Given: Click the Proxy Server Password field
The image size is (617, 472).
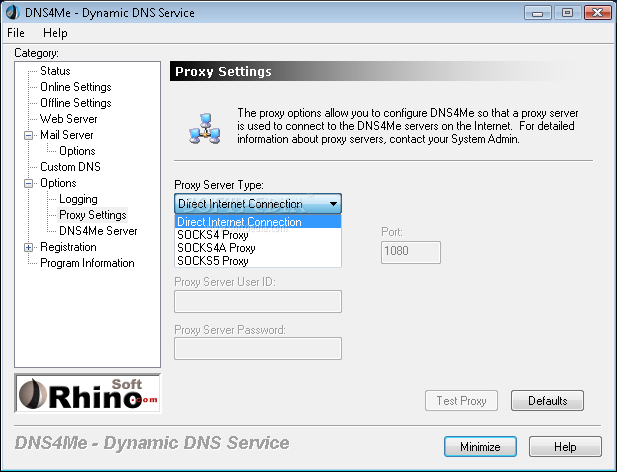Looking at the screenshot, I should point(258,348).
